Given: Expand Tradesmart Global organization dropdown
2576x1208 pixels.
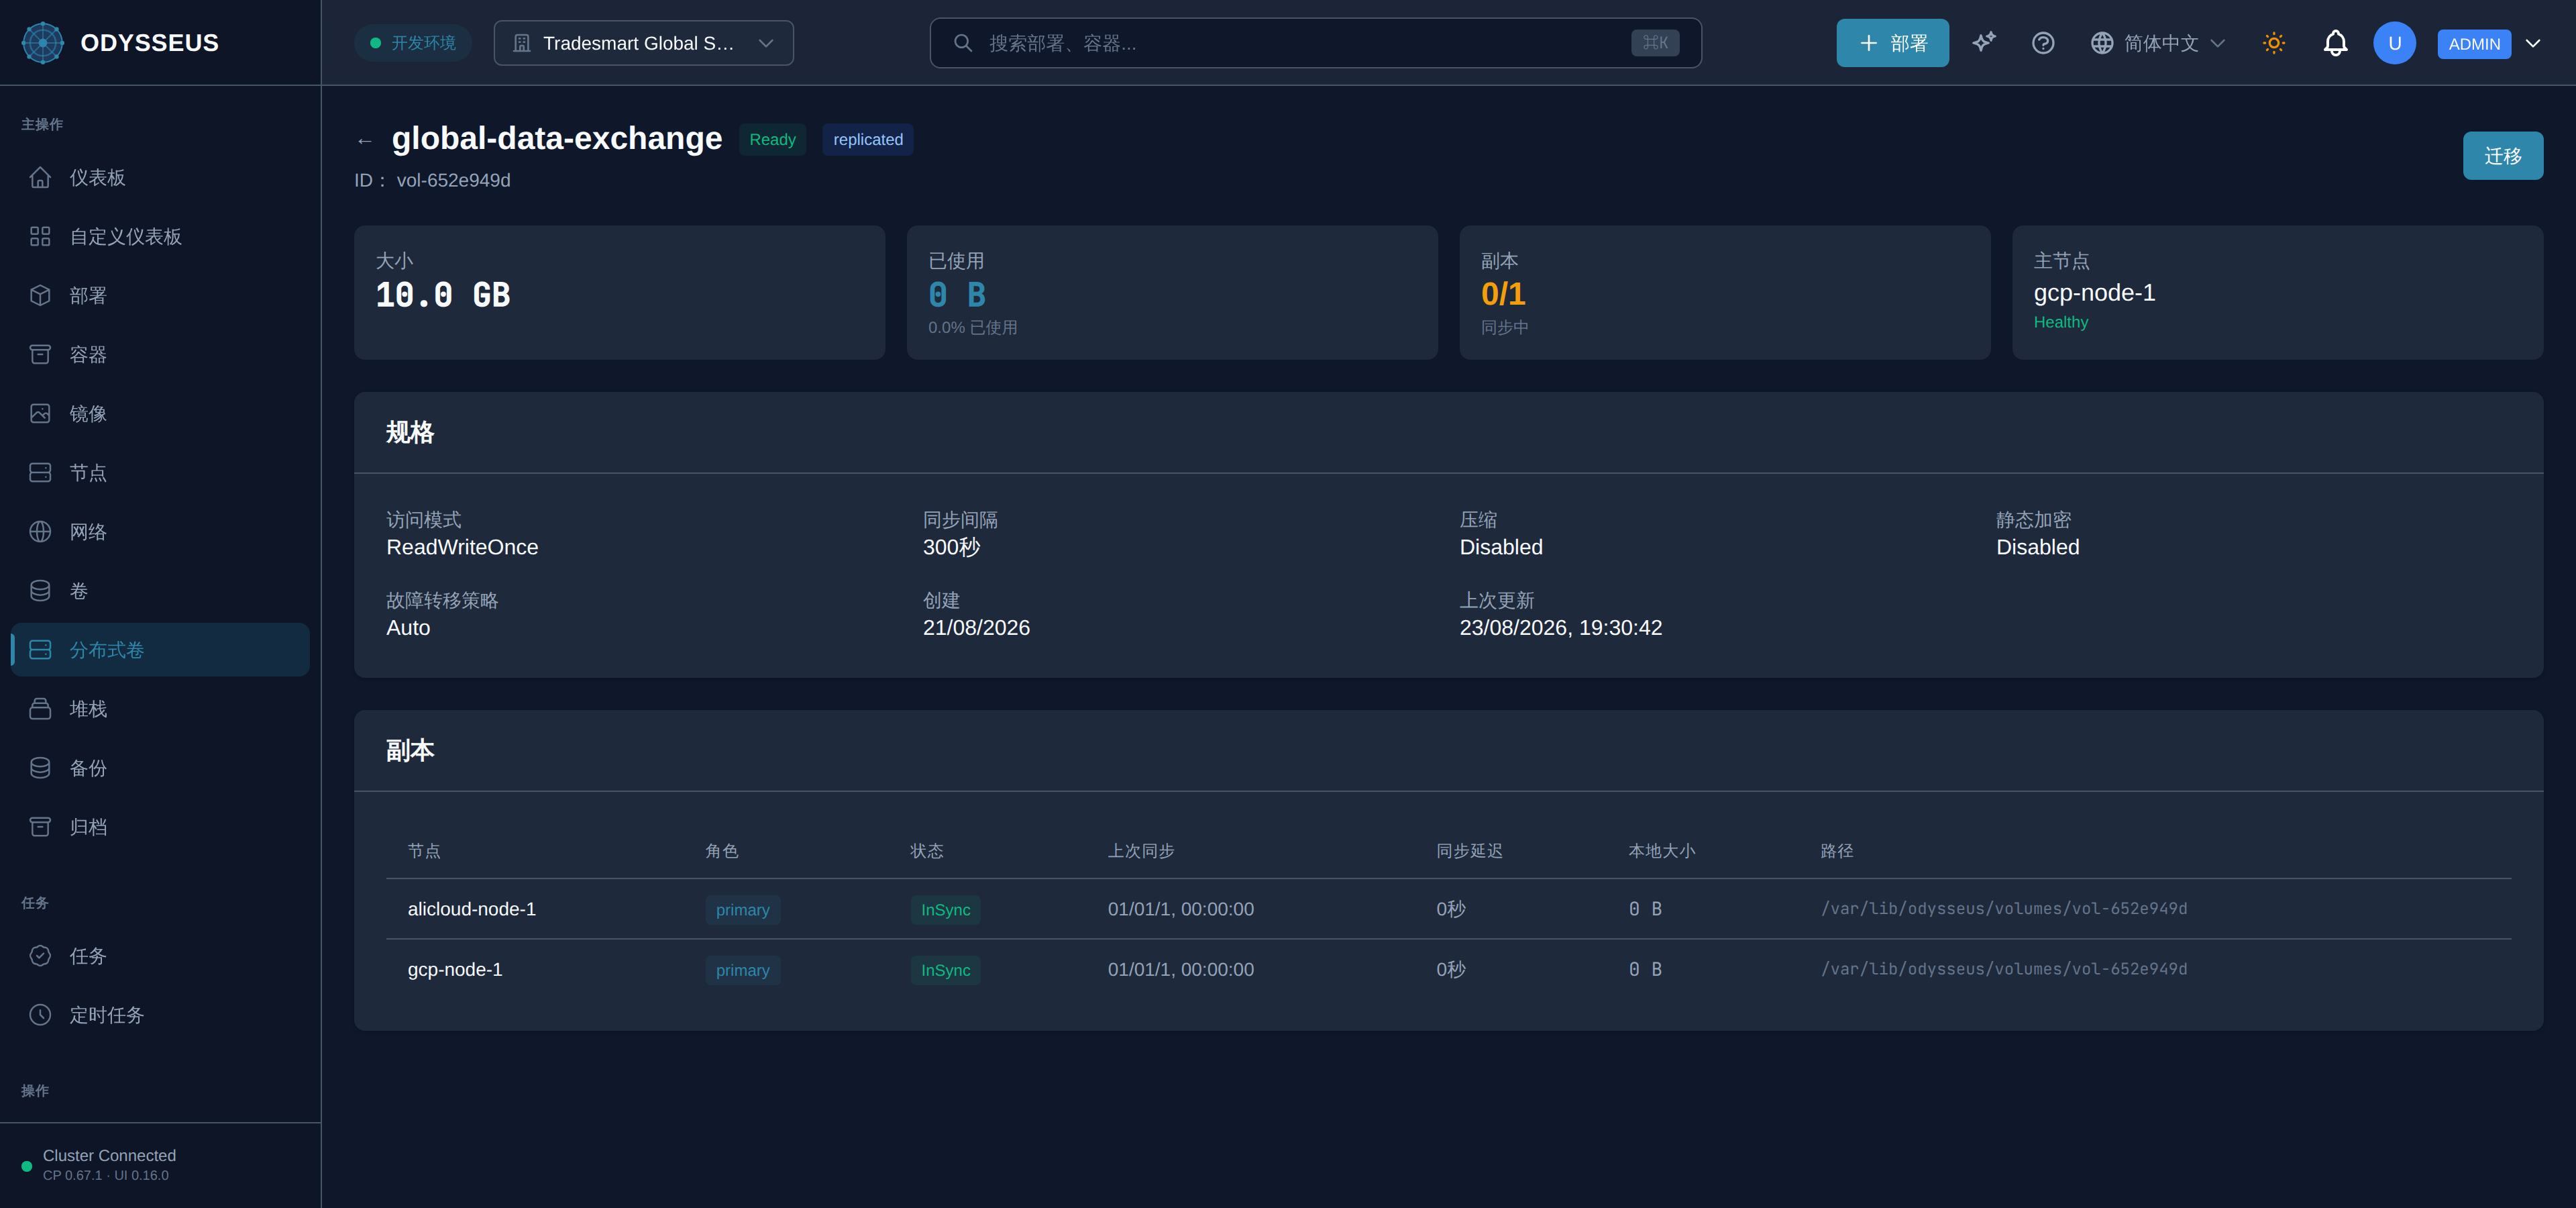Looking at the screenshot, I should coord(643,43).
